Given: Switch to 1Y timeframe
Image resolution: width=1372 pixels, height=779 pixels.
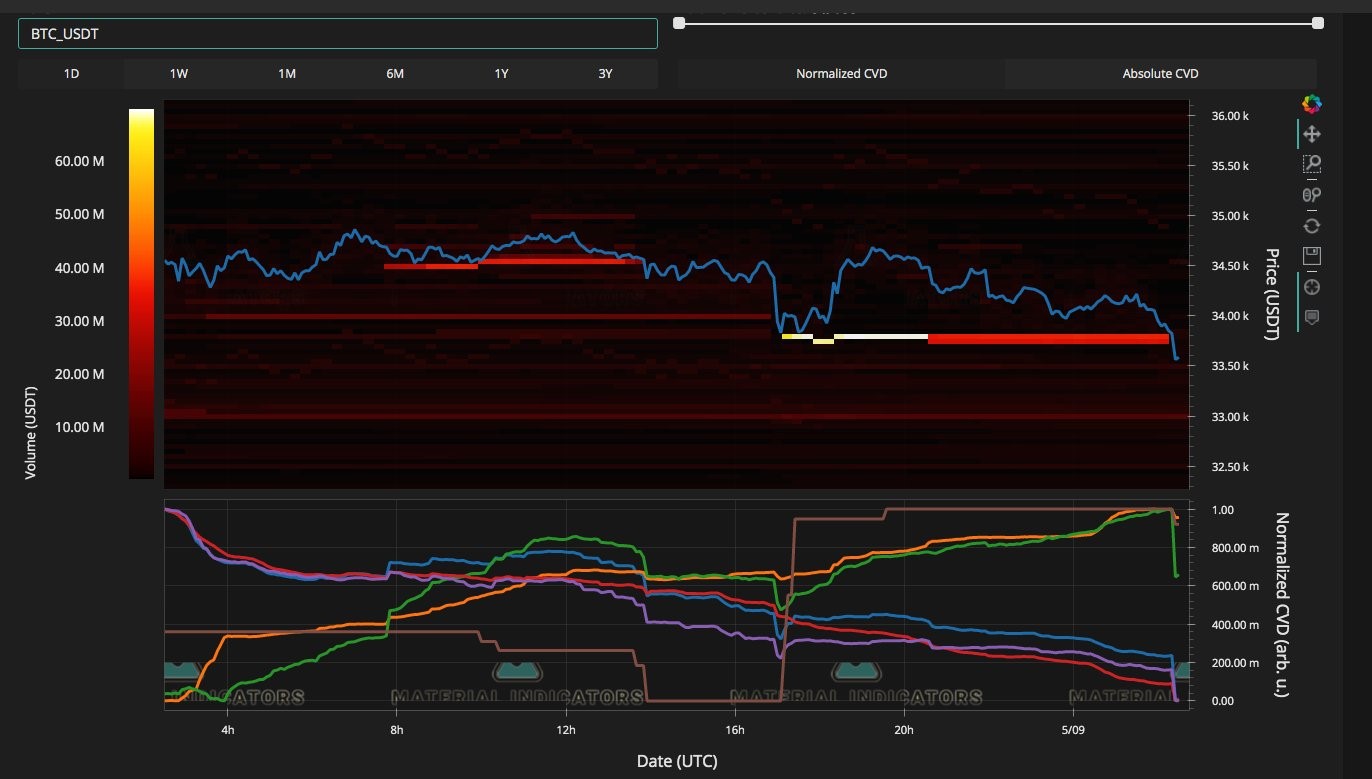Looking at the screenshot, I should tap(501, 74).
